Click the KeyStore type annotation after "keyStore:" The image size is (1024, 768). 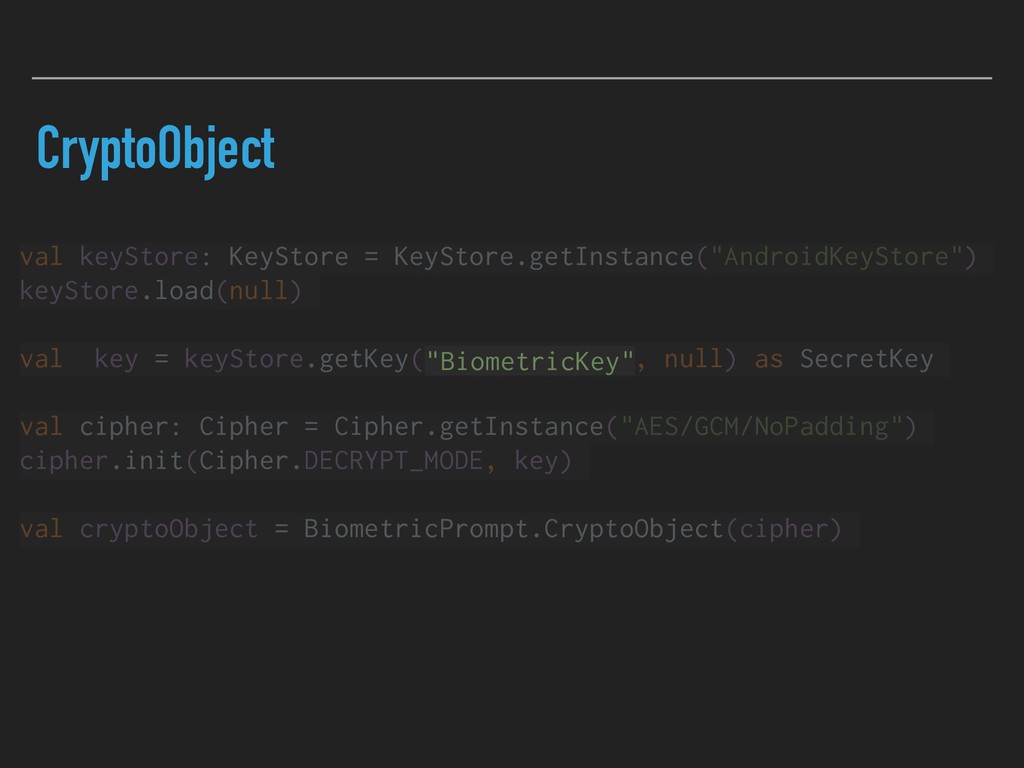click(x=288, y=257)
